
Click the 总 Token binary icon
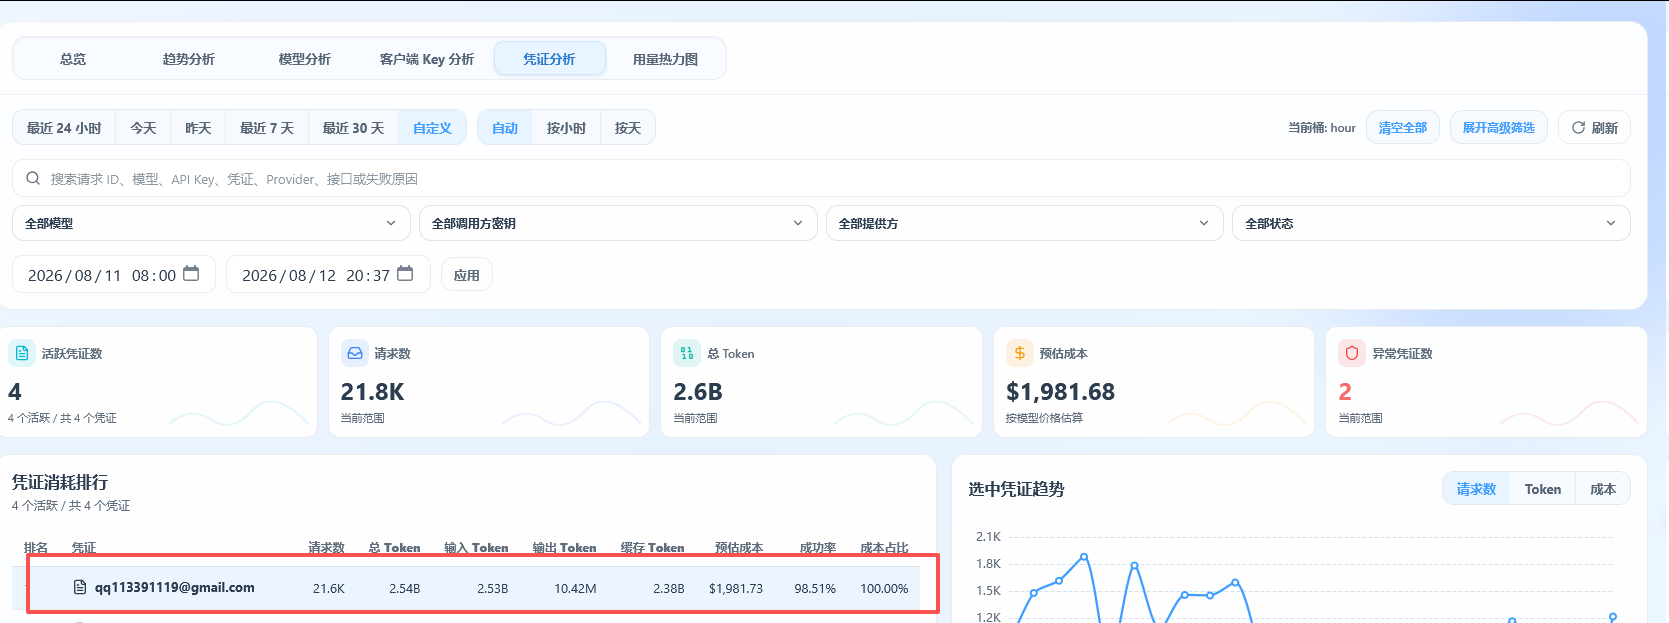[x=687, y=353]
